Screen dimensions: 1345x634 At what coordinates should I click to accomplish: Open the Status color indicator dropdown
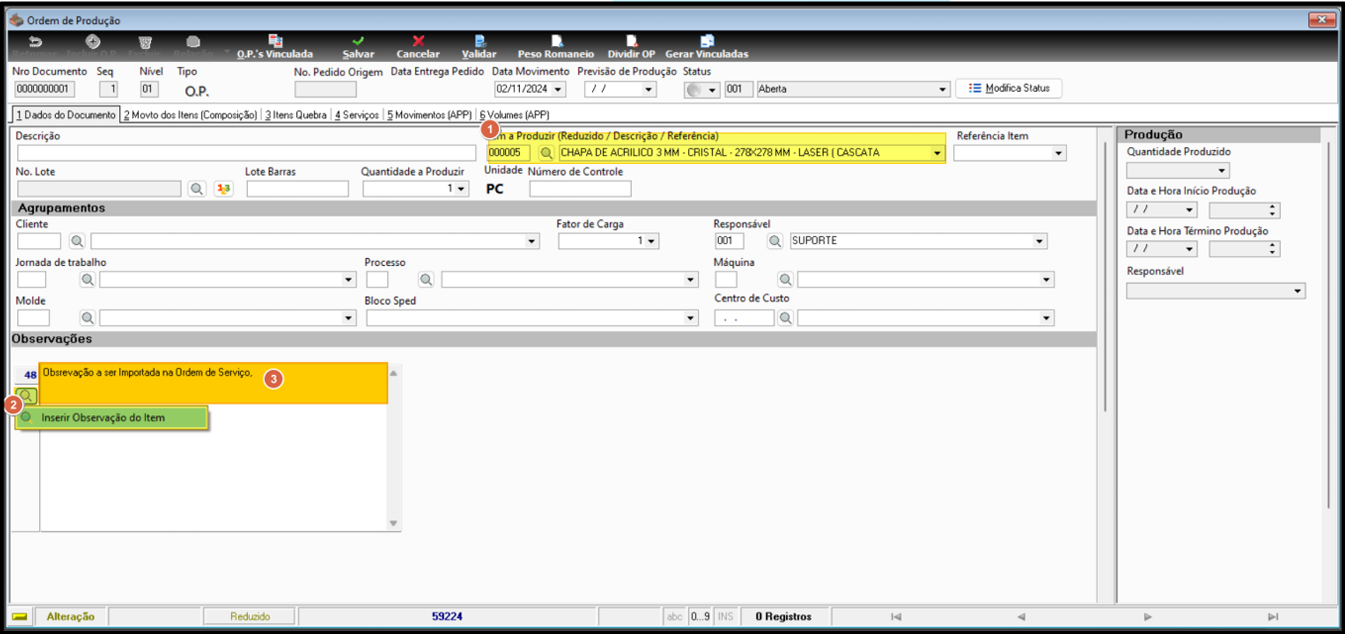[713, 90]
